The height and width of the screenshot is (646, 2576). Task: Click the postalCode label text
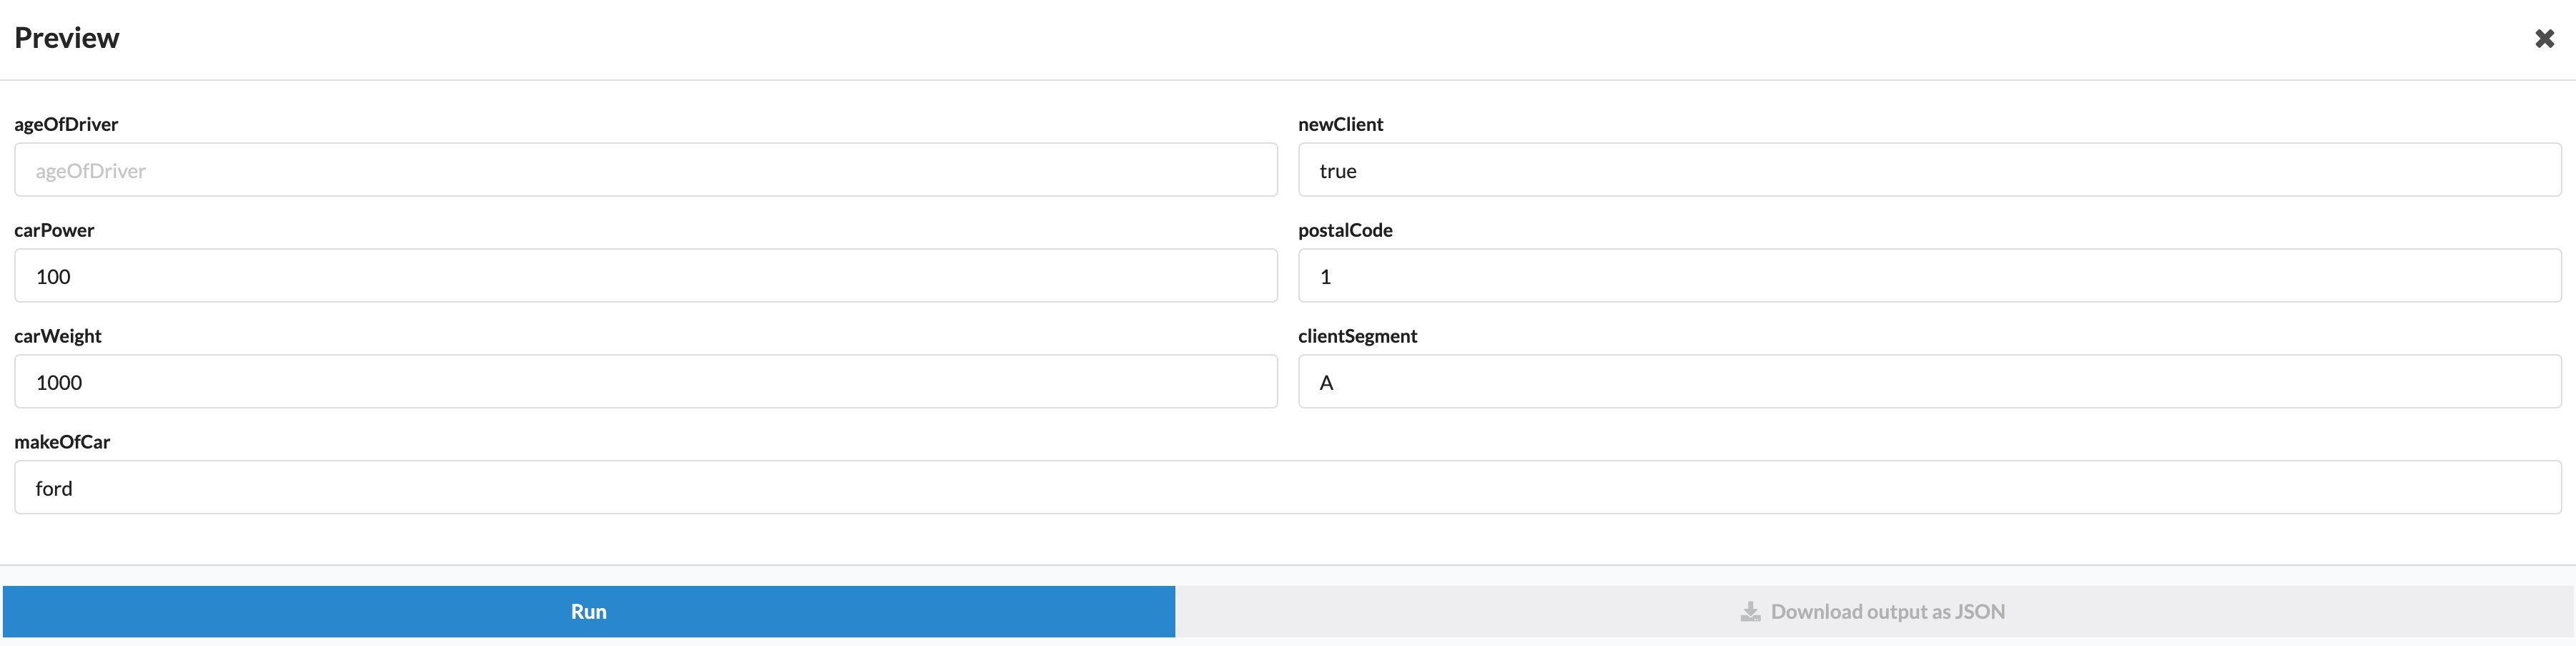click(1345, 230)
